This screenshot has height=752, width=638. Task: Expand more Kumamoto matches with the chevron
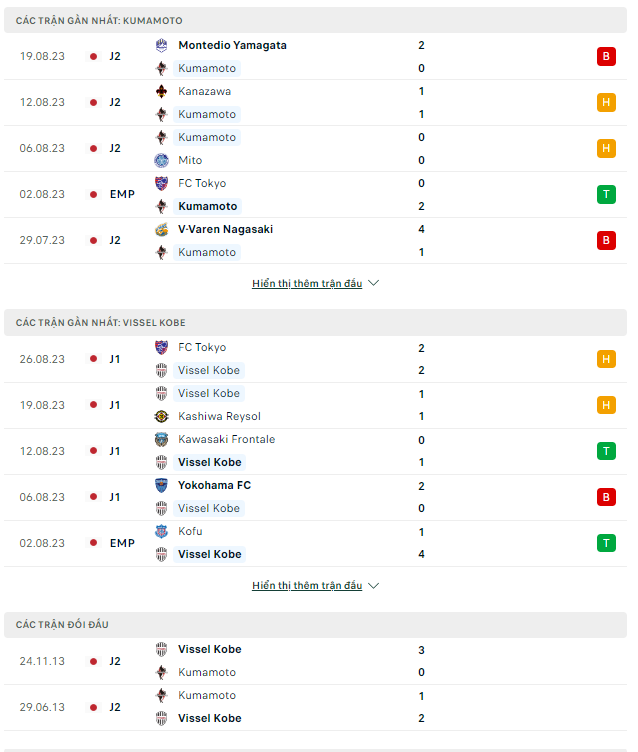[x=374, y=283]
